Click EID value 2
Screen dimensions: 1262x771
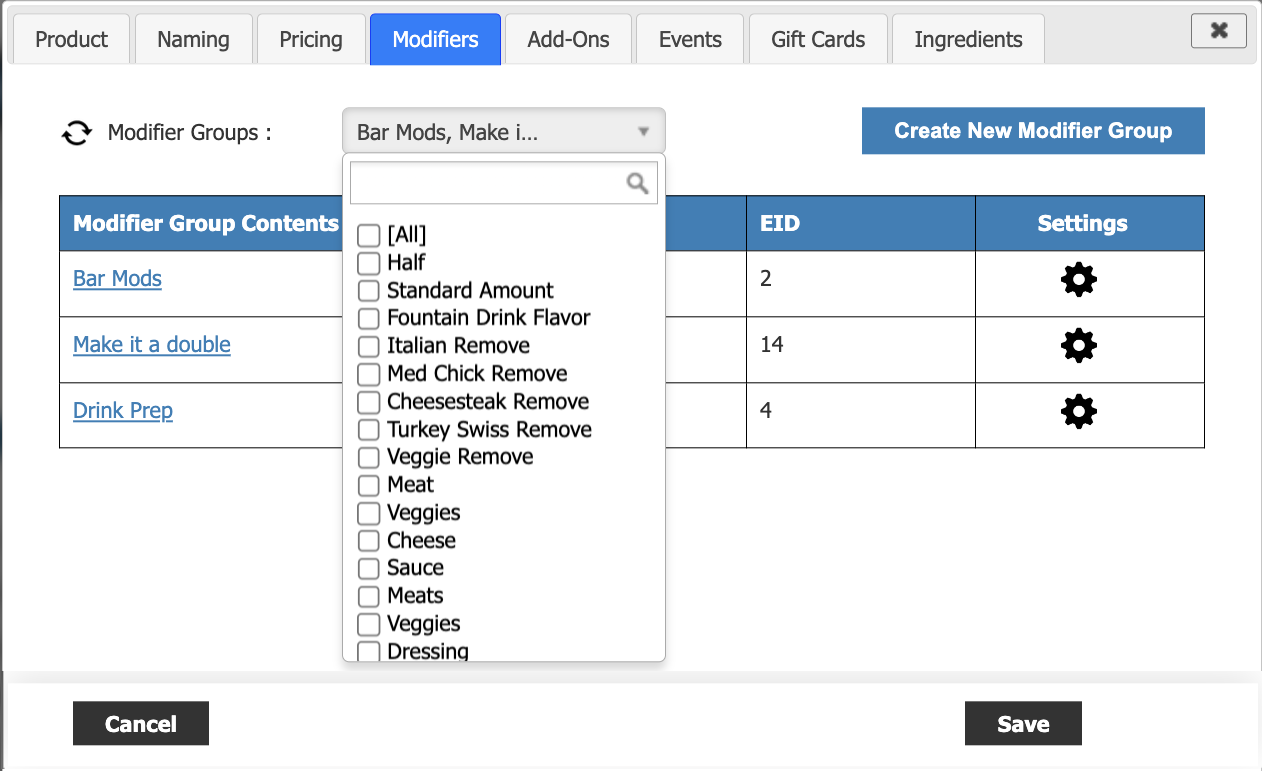tap(766, 278)
